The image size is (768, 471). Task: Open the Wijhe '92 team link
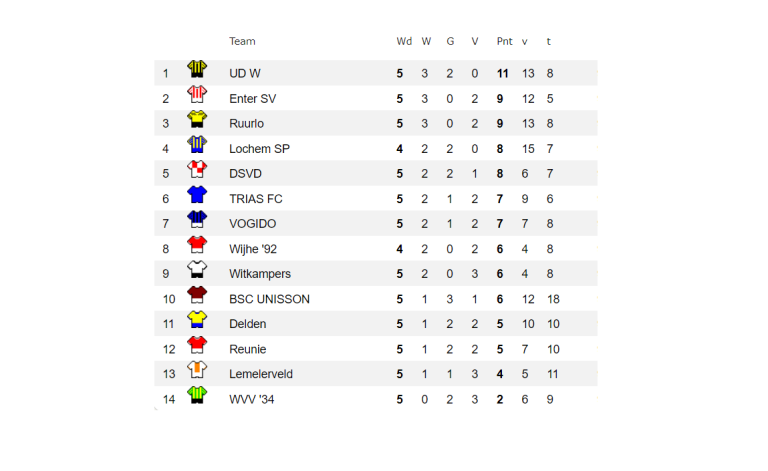253,249
